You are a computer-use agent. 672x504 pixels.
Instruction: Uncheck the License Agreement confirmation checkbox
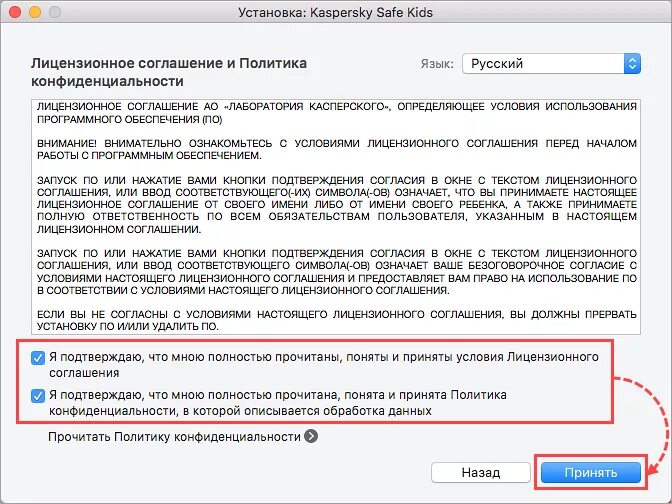tap(38, 357)
